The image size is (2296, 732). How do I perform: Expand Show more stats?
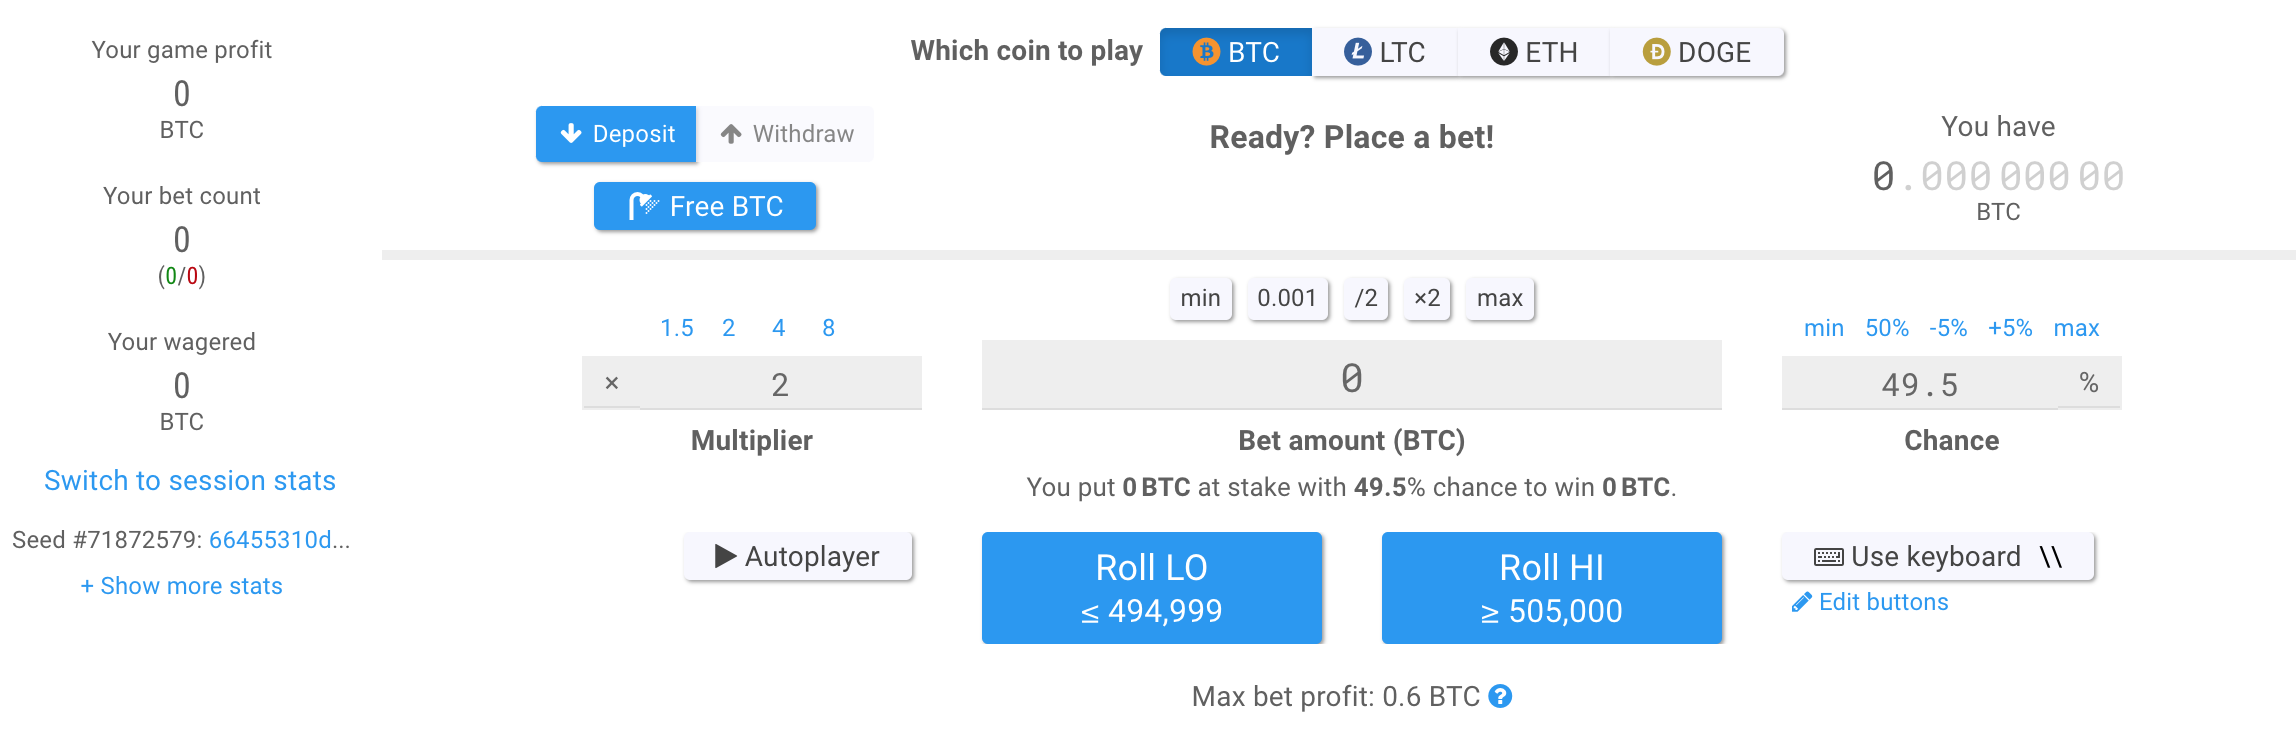pos(181,586)
